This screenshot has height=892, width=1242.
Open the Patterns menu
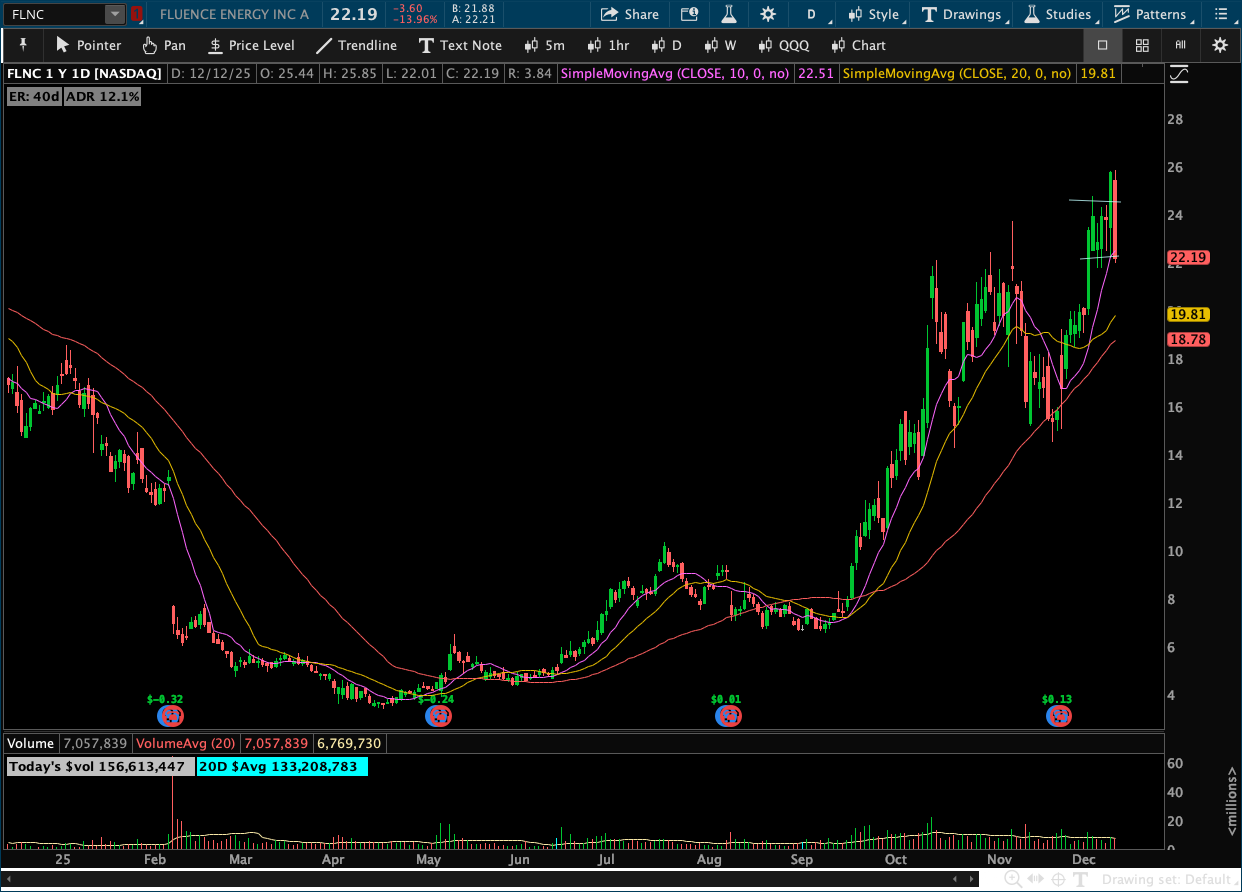pos(1152,15)
